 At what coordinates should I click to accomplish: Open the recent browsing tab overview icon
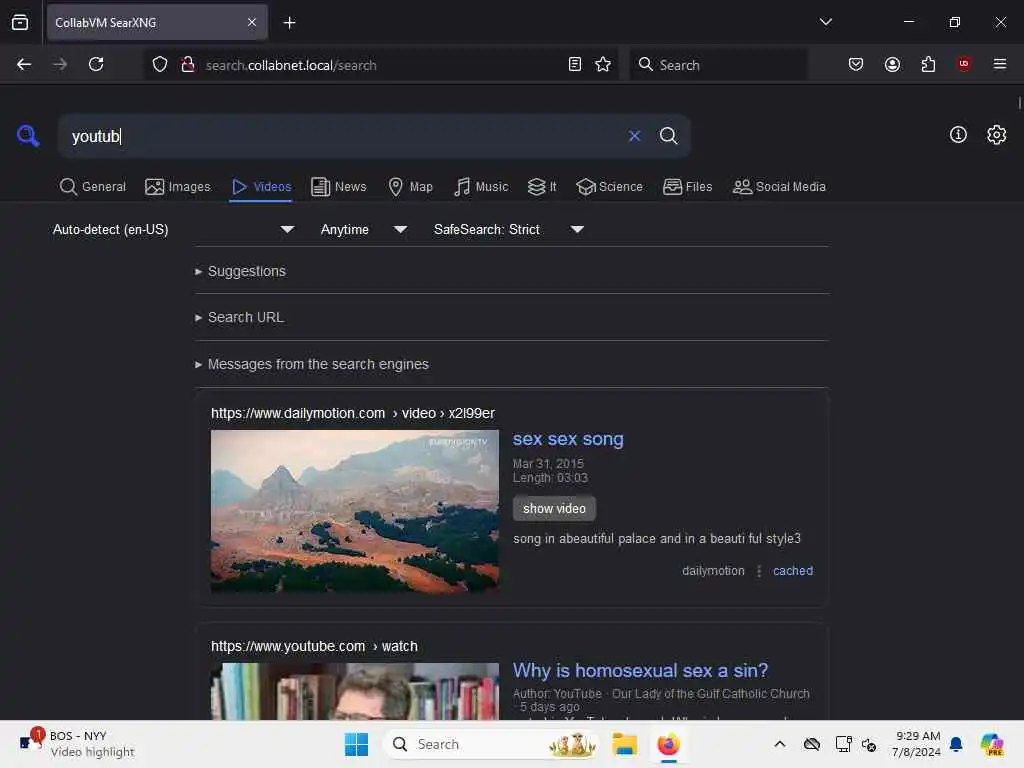pyautogui.click(x=20, y=23)
